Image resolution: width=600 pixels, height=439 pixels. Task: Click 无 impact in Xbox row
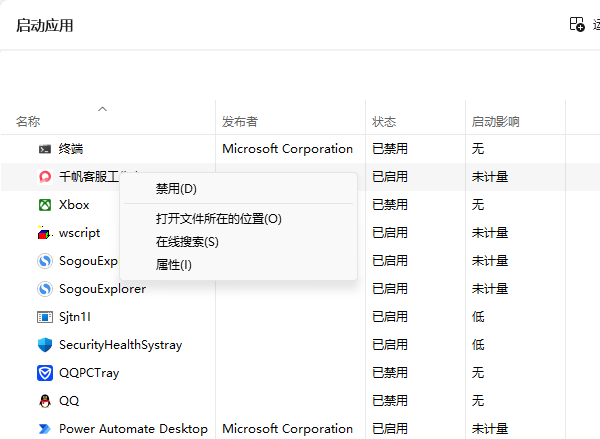coord(478,205)
